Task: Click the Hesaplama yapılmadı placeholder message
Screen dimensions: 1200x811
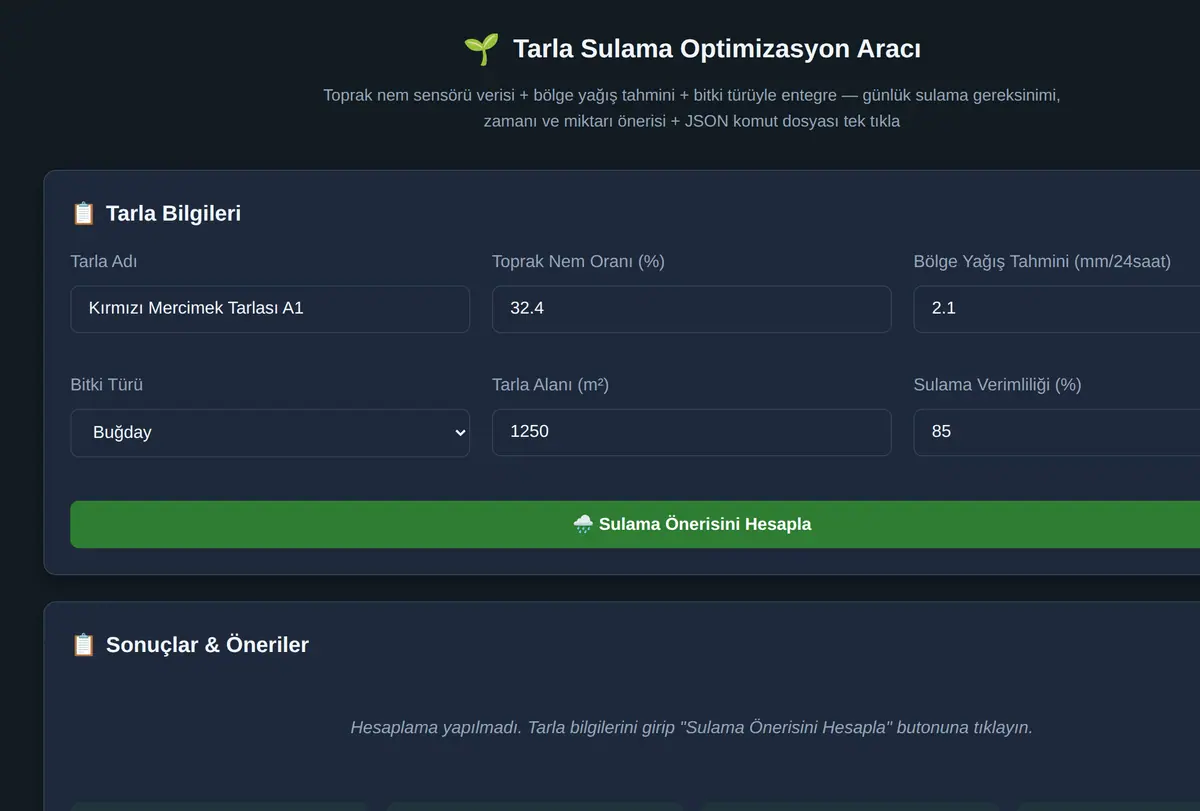Action: click(x=691, y=727)
